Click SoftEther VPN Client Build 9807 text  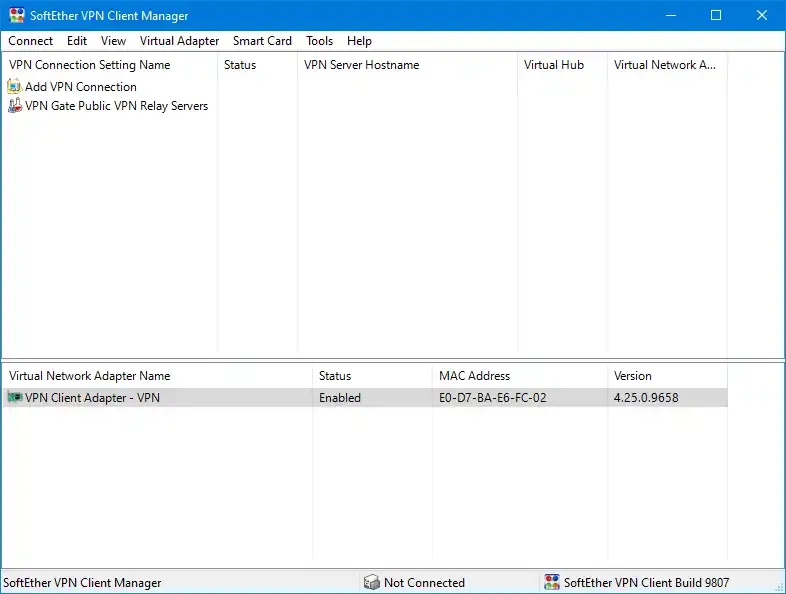coord(646,582)
